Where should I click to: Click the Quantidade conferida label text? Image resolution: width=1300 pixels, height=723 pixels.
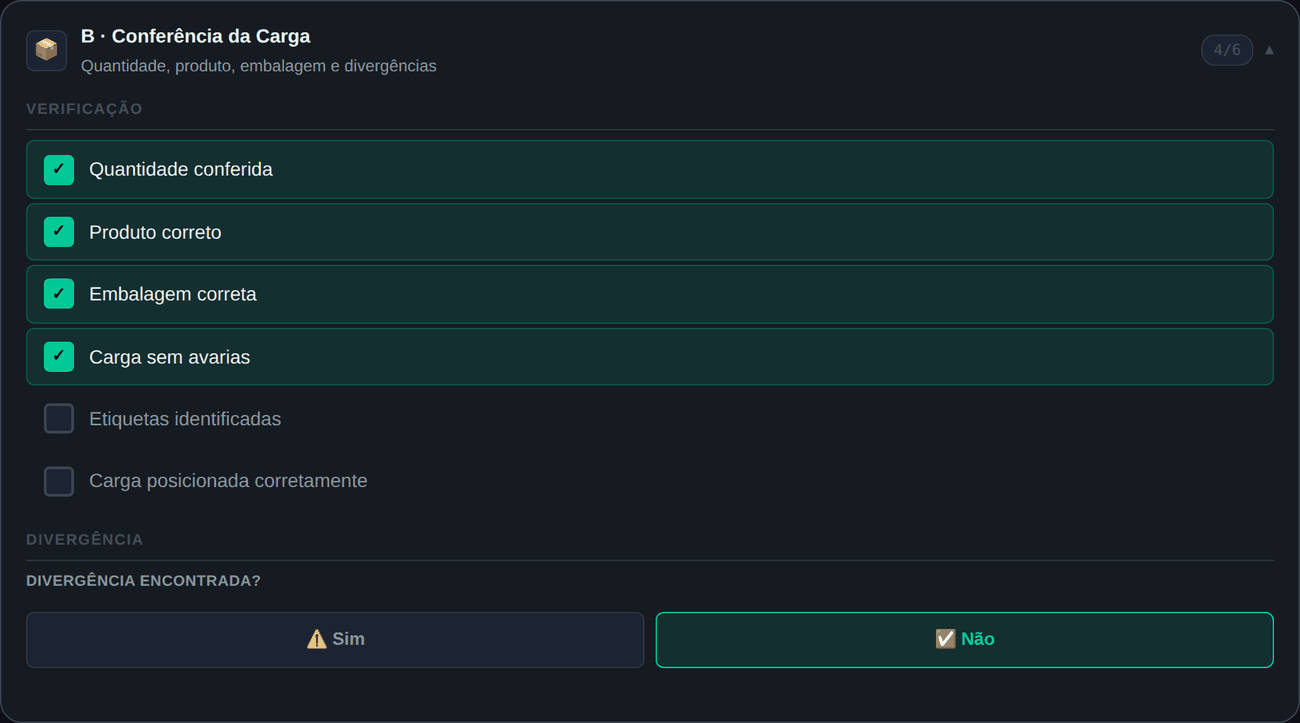pyautogui.click(x=181, y=170)
